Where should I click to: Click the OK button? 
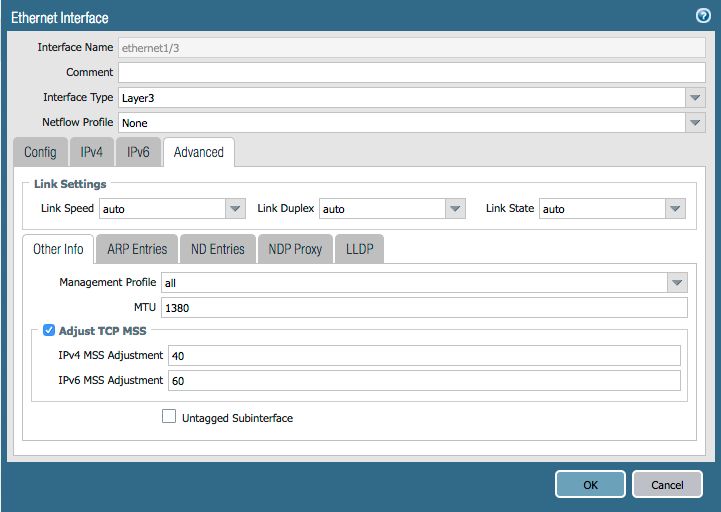590,484
